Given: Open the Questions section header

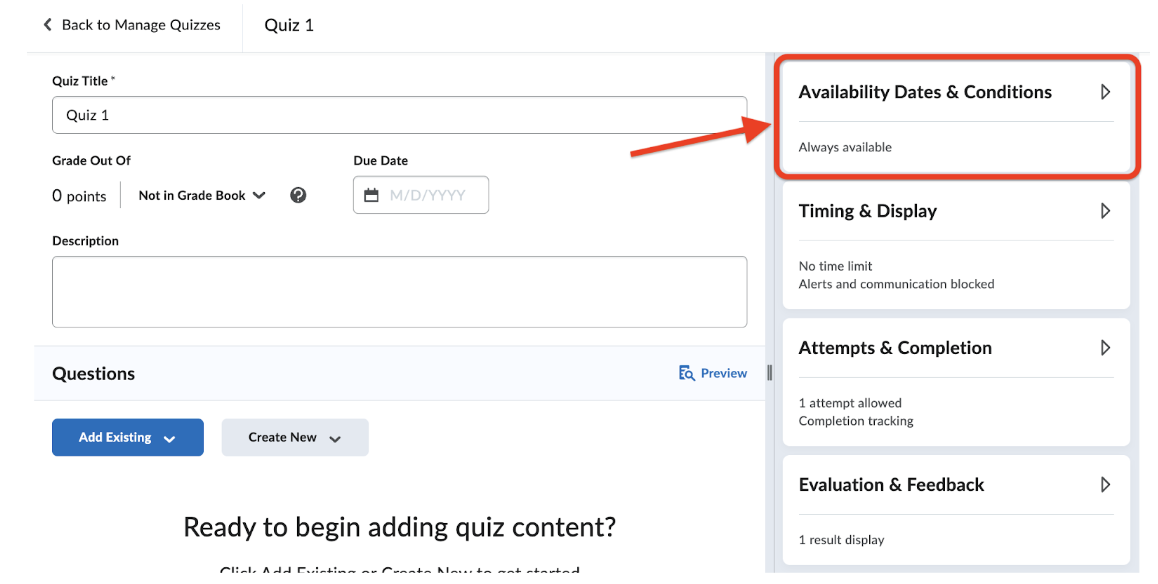Looking at the screenshot, I should (93, 373).
